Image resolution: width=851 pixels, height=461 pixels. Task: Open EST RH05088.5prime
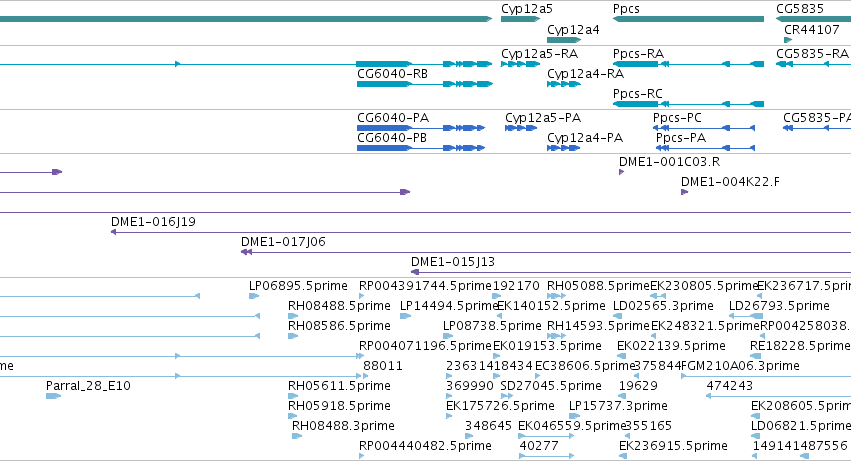[598, 286]
